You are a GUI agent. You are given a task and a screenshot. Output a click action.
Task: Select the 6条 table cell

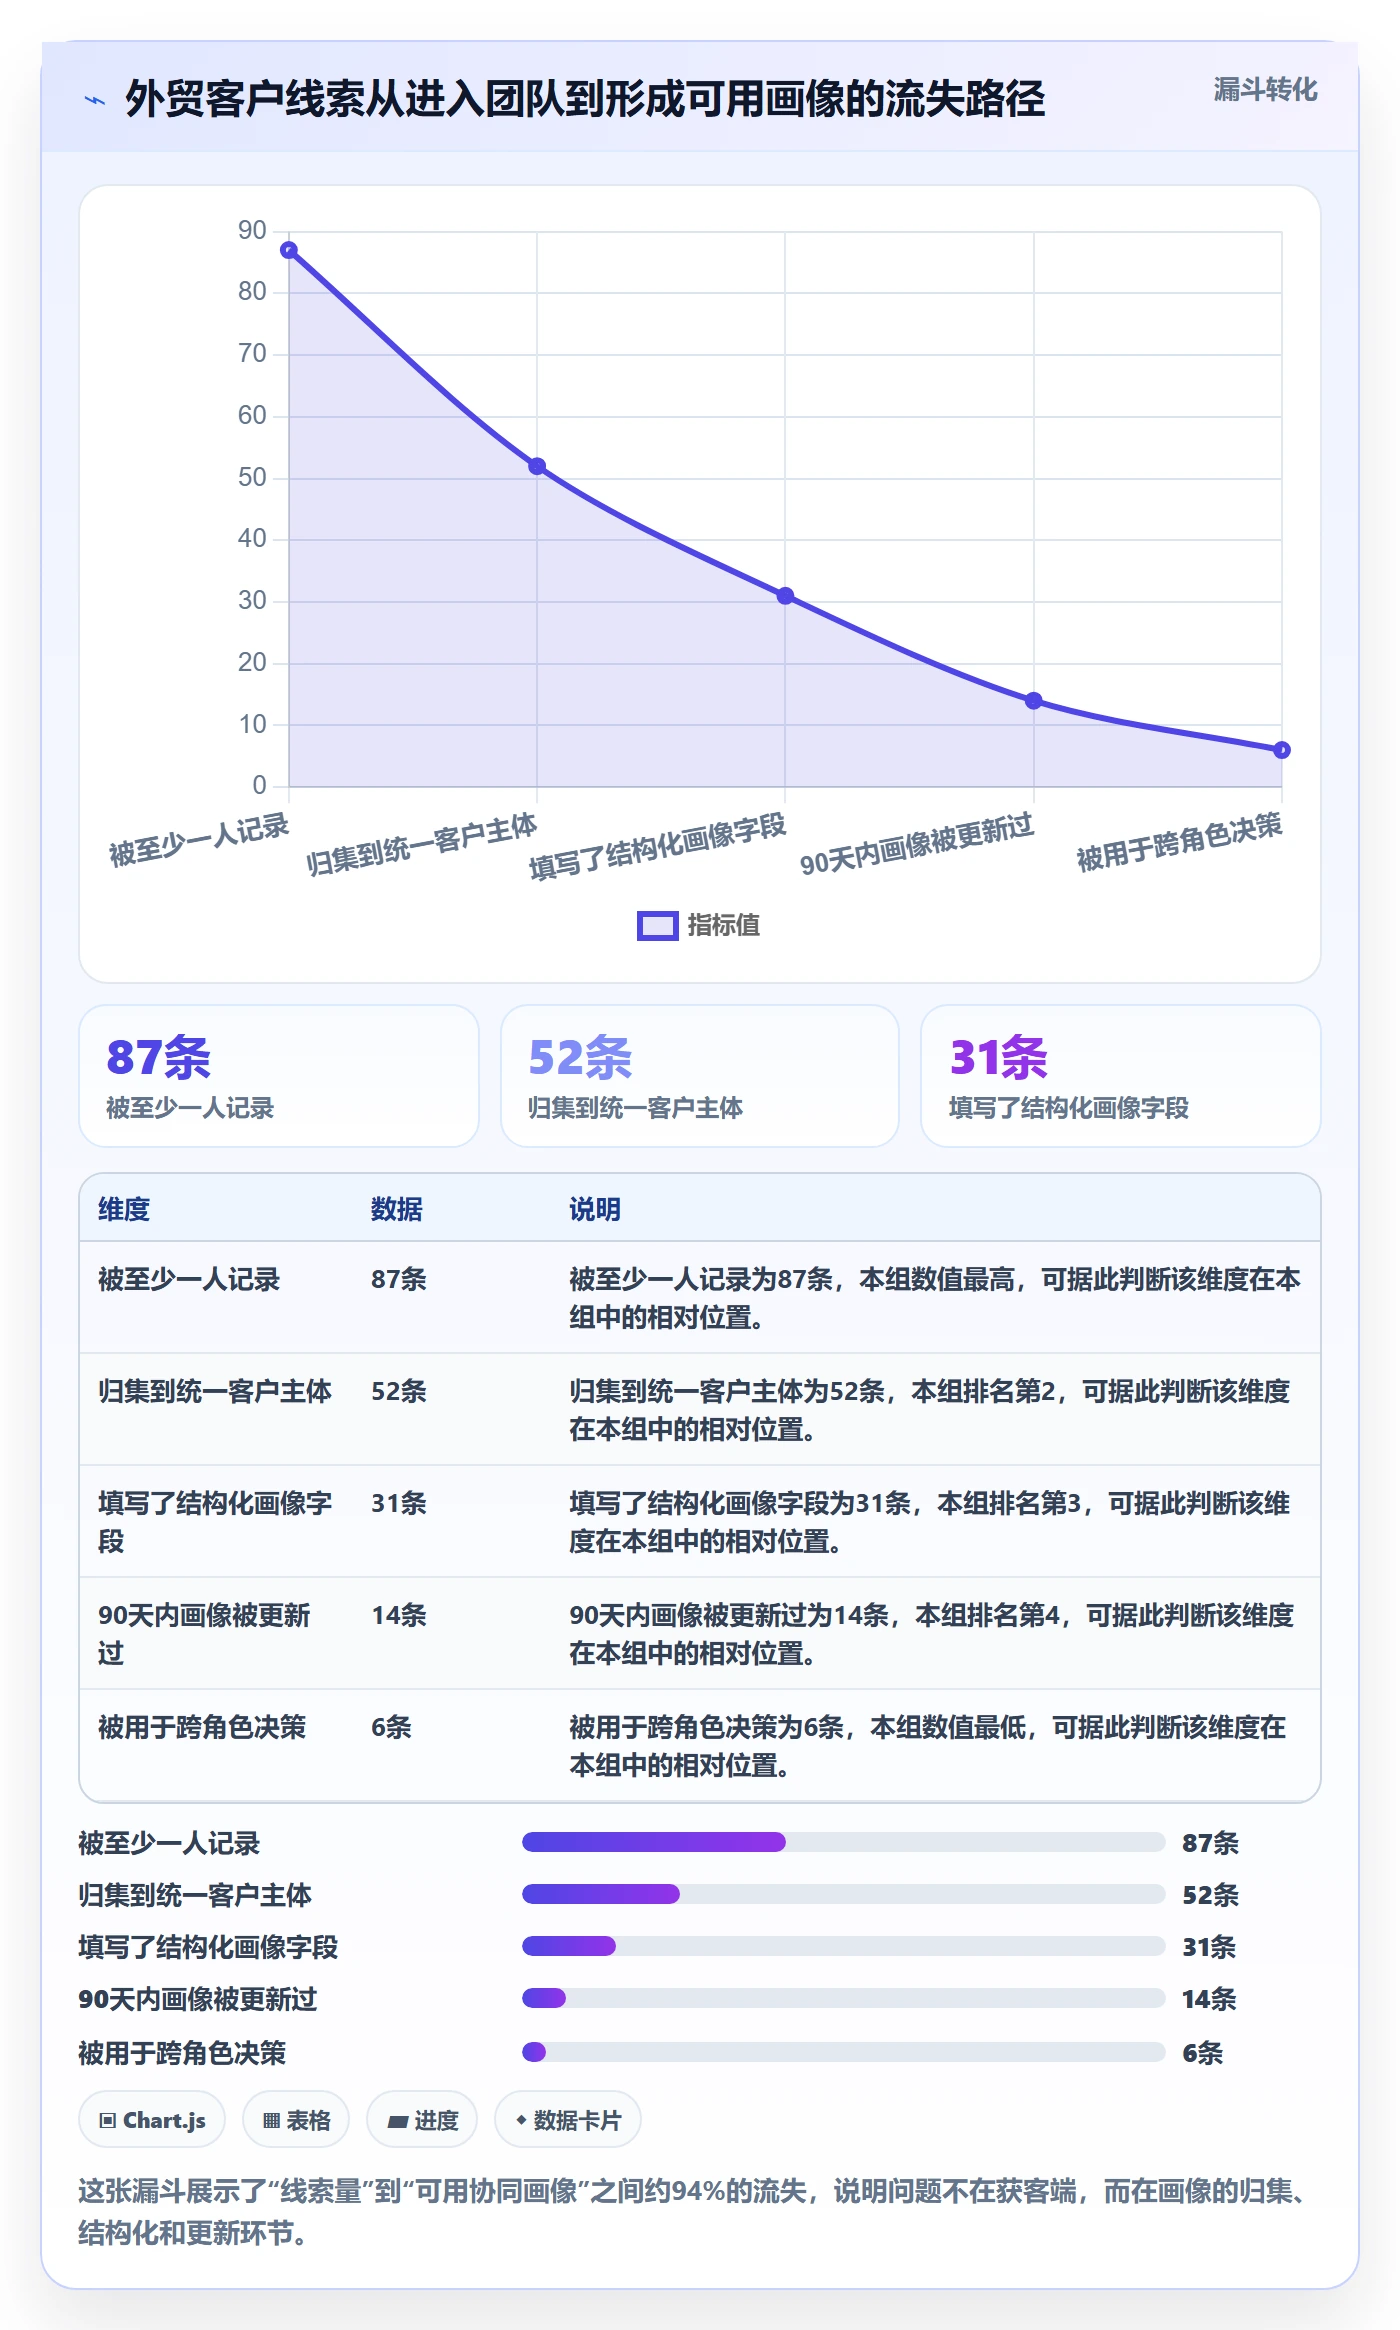click(x=391, y=1727)
